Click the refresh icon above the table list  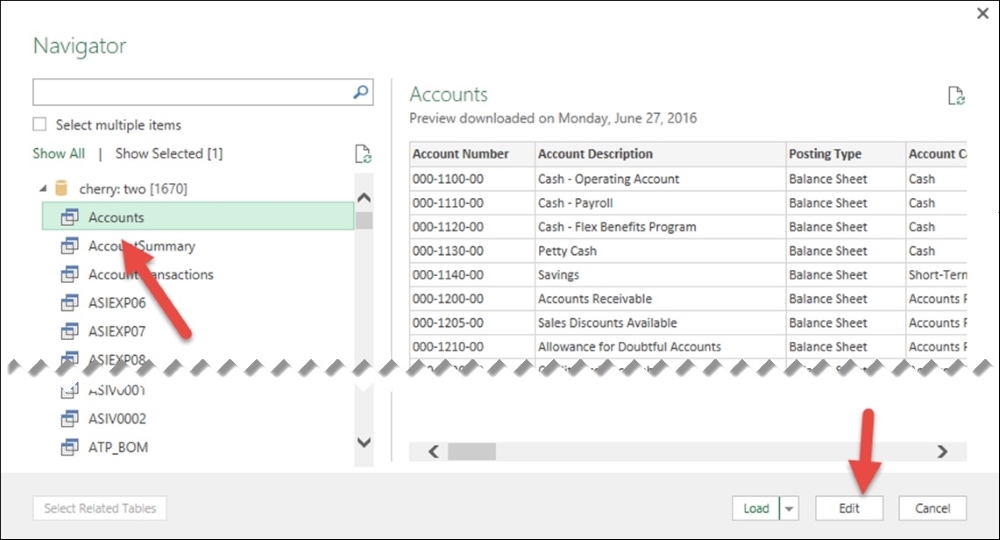click(363, 154)
